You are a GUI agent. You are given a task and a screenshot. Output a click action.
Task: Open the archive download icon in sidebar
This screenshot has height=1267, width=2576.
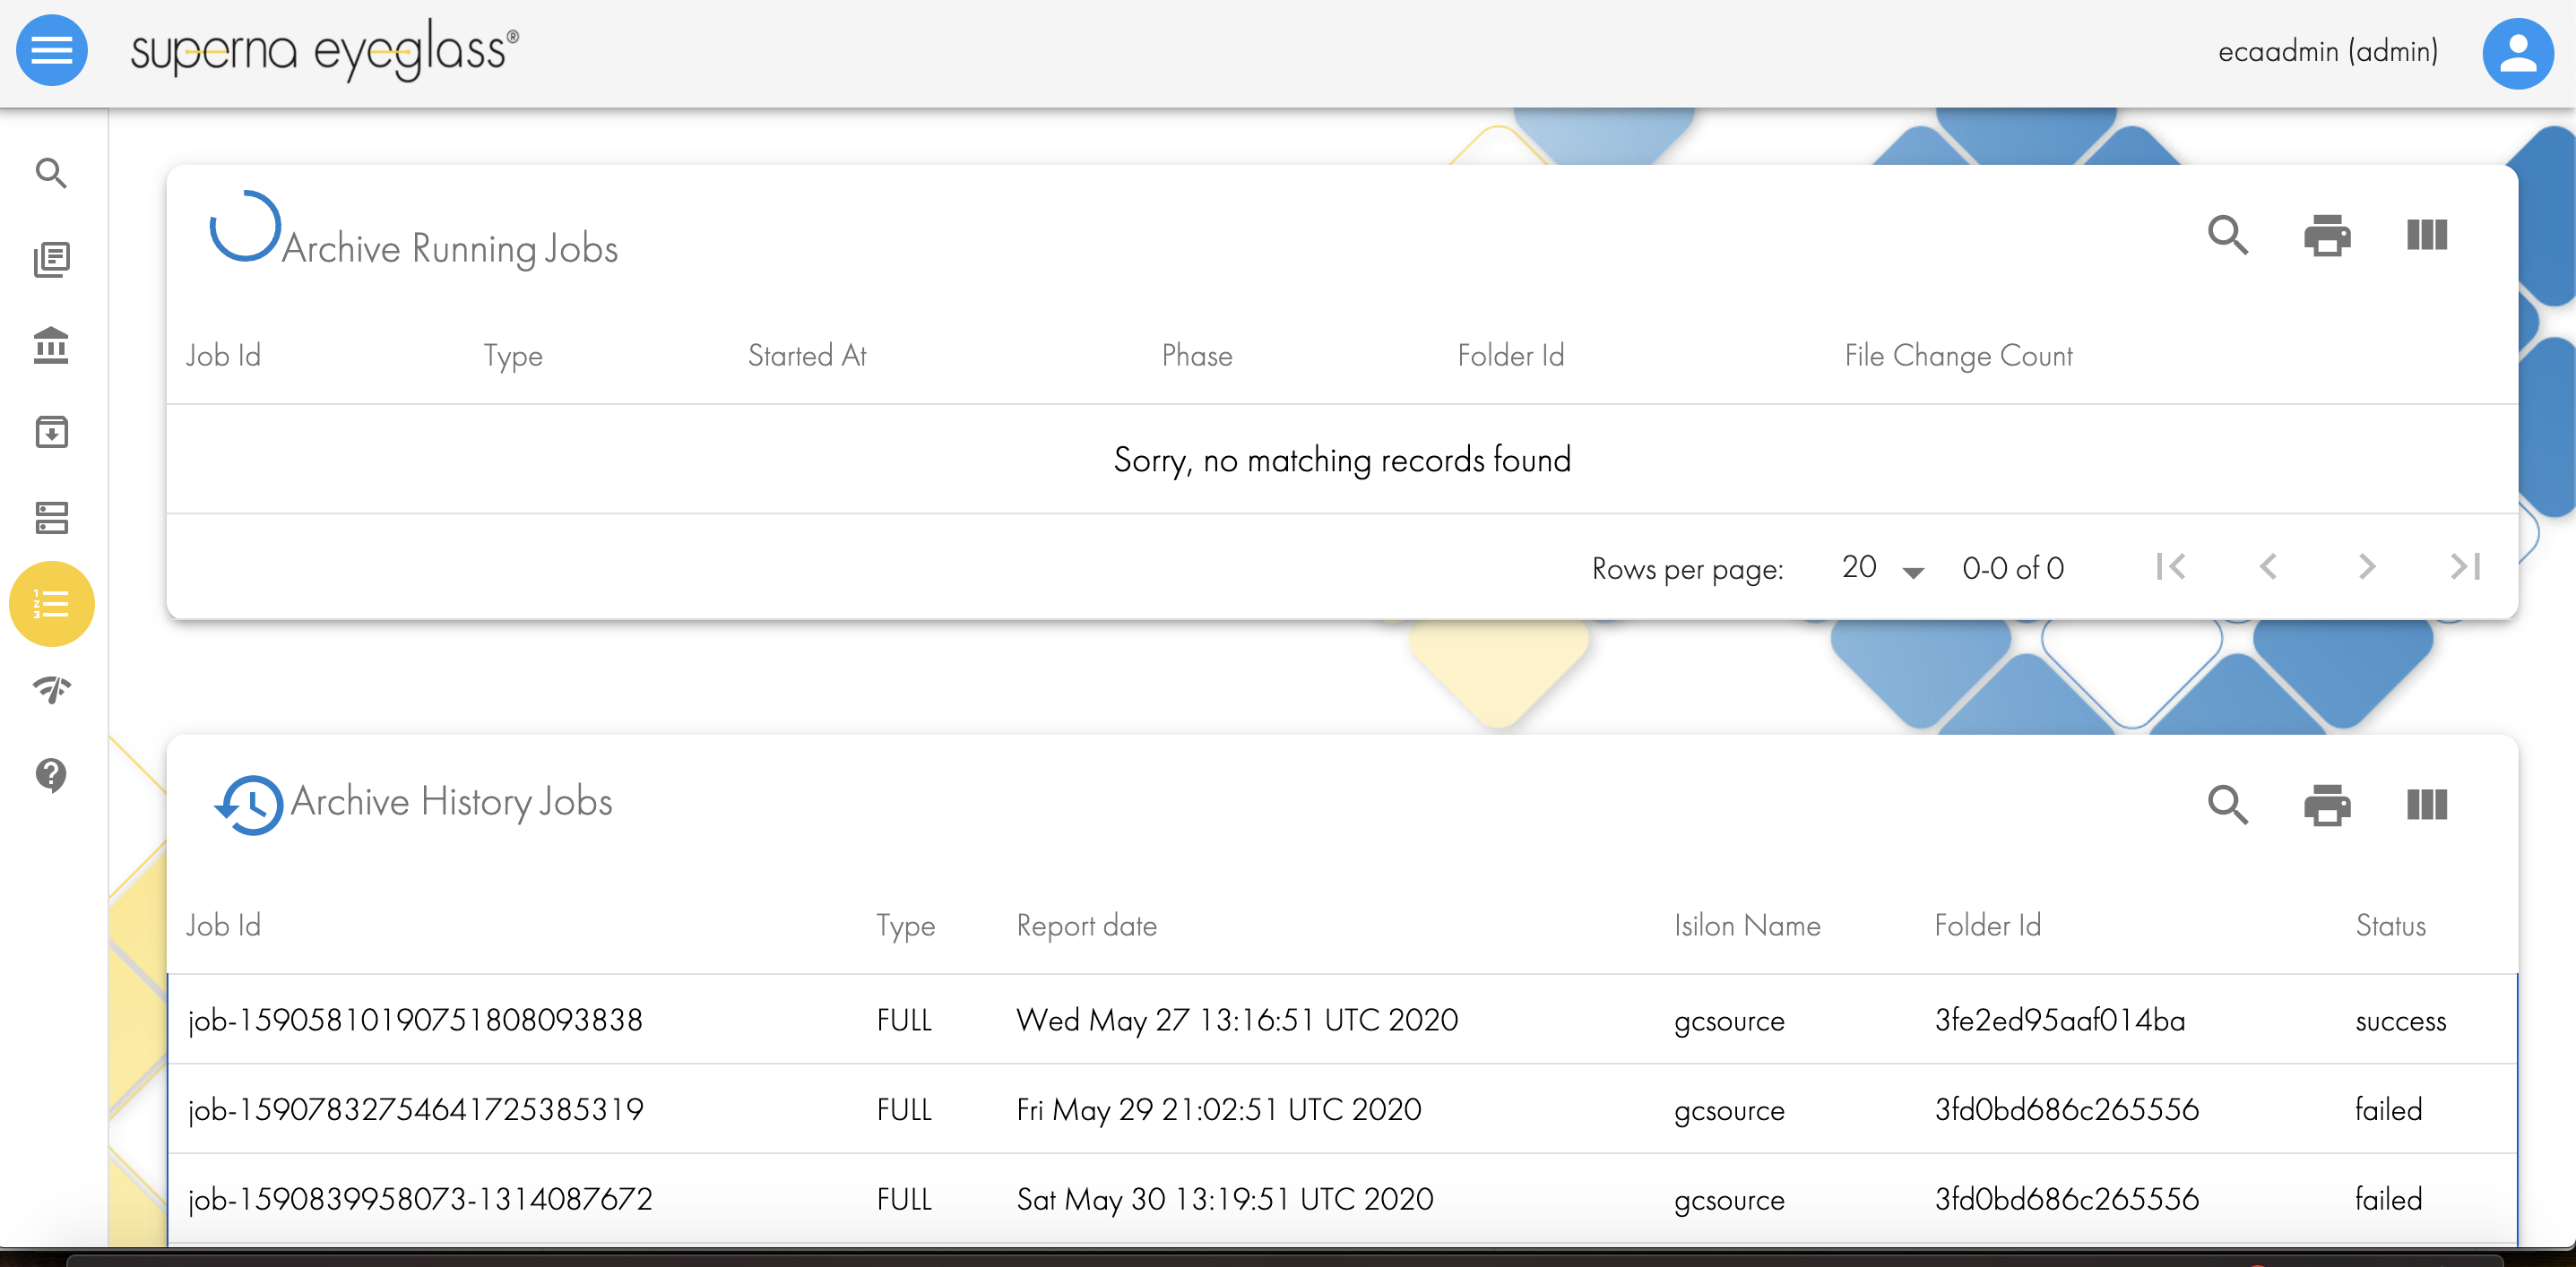click(51, 432)
